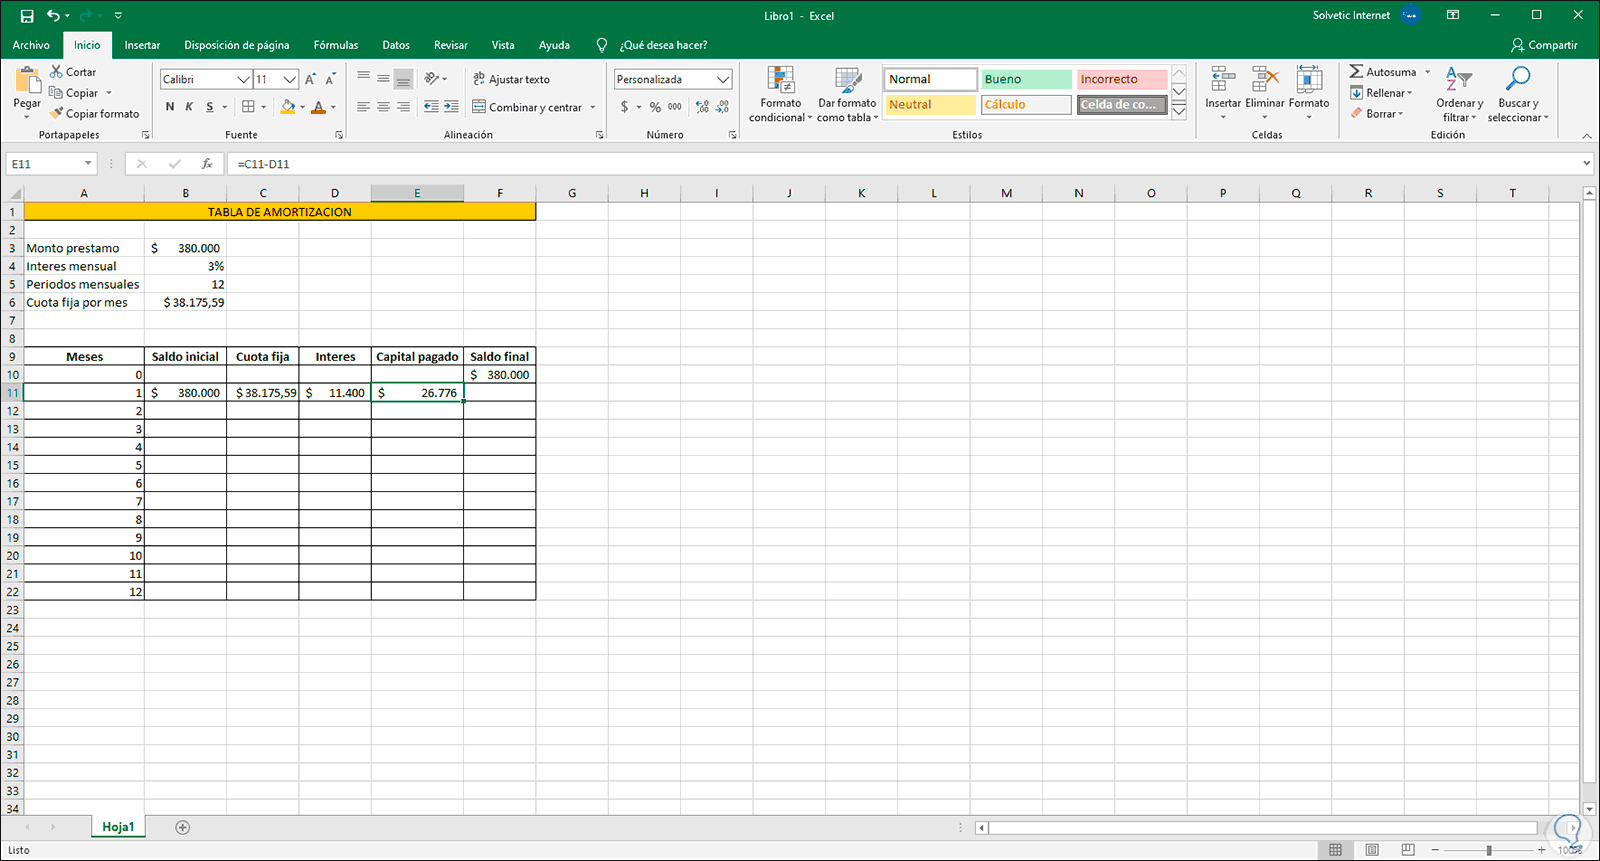This screenshot has height=861, width=1600.
Task: Click the Insertar celdas icon
Action: (x=1223, y=79)
